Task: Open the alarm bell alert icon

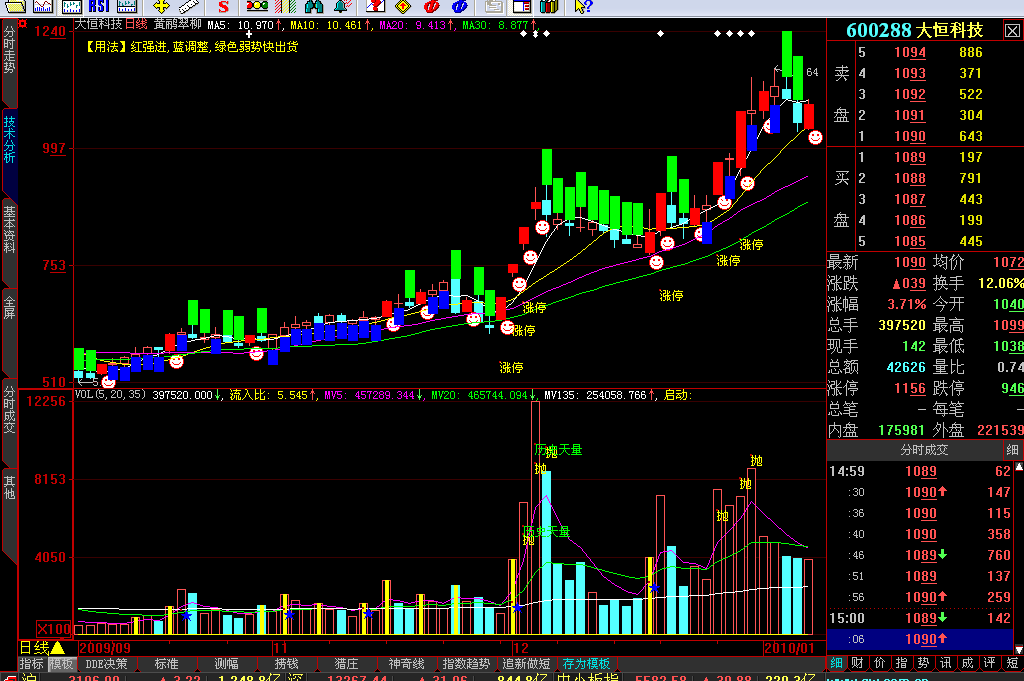Action: (x=342, y=7)
